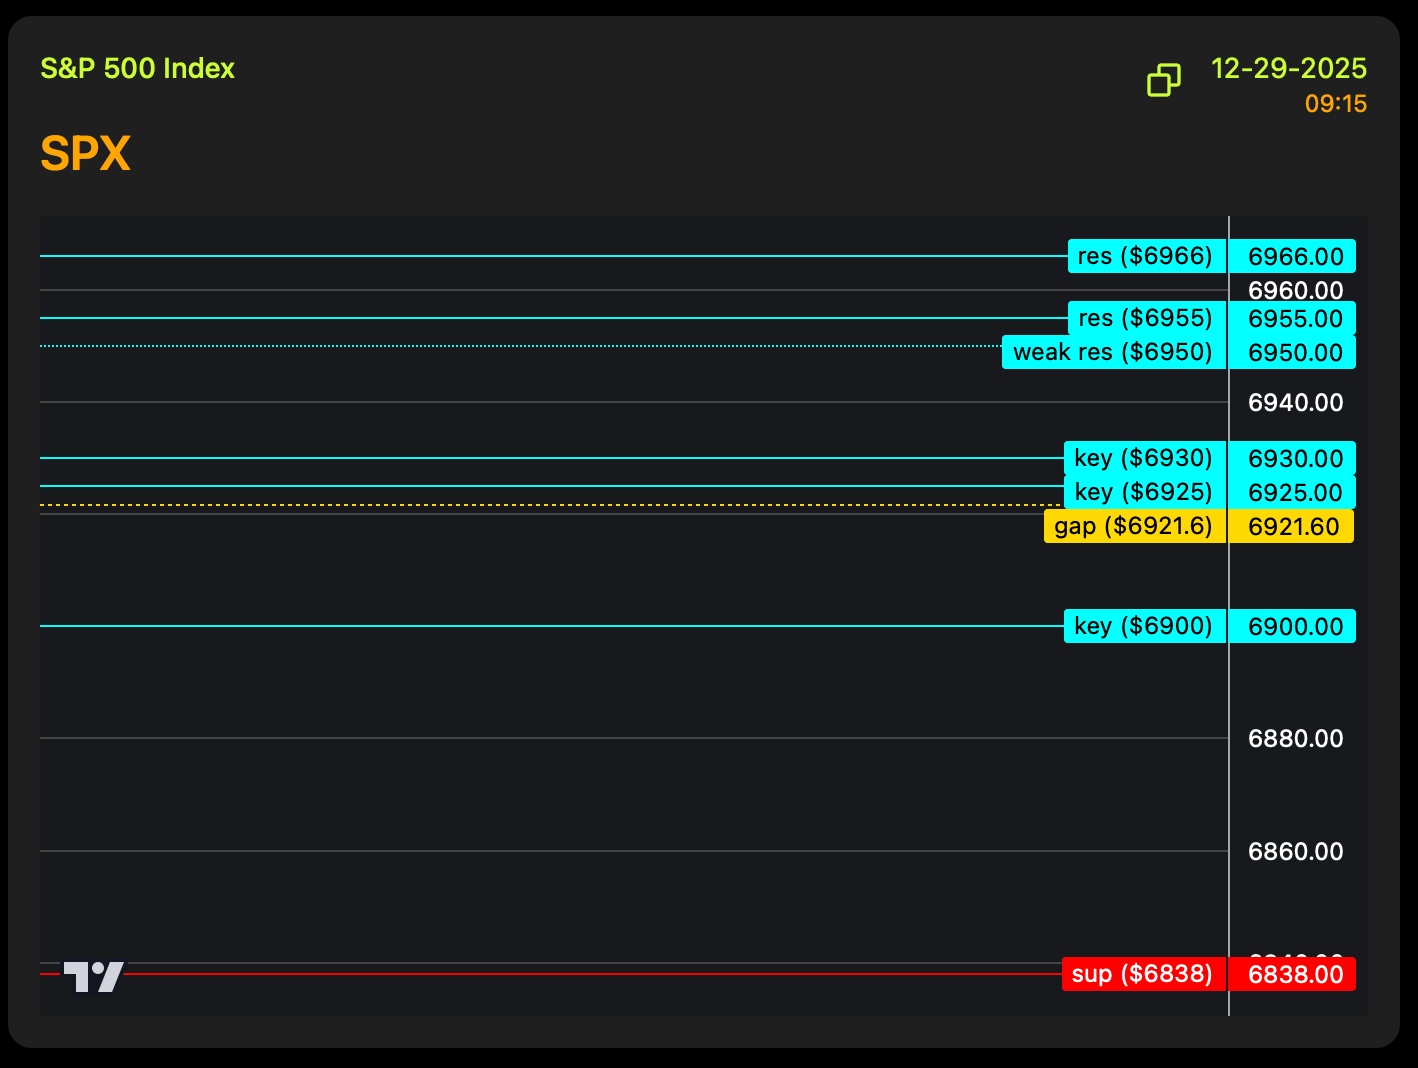
Task: Select the key ($6900) level label
Action: [1144, 626]
